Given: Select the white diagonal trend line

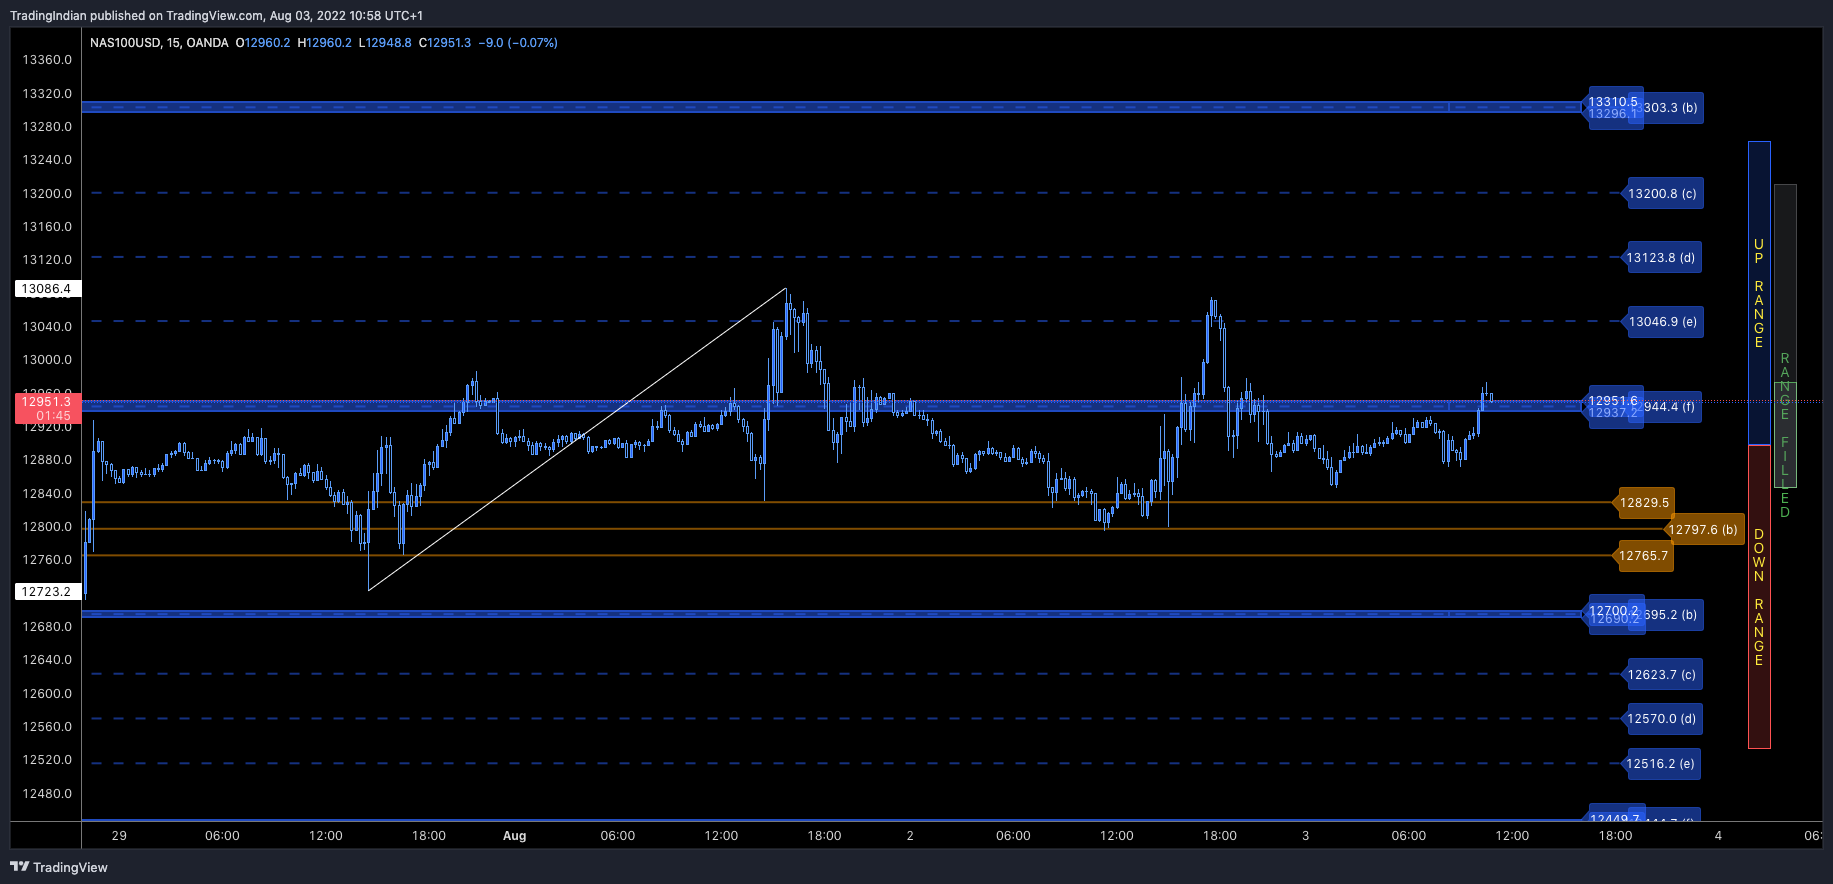Looking at the screenshot, I should tap(577, 440).
